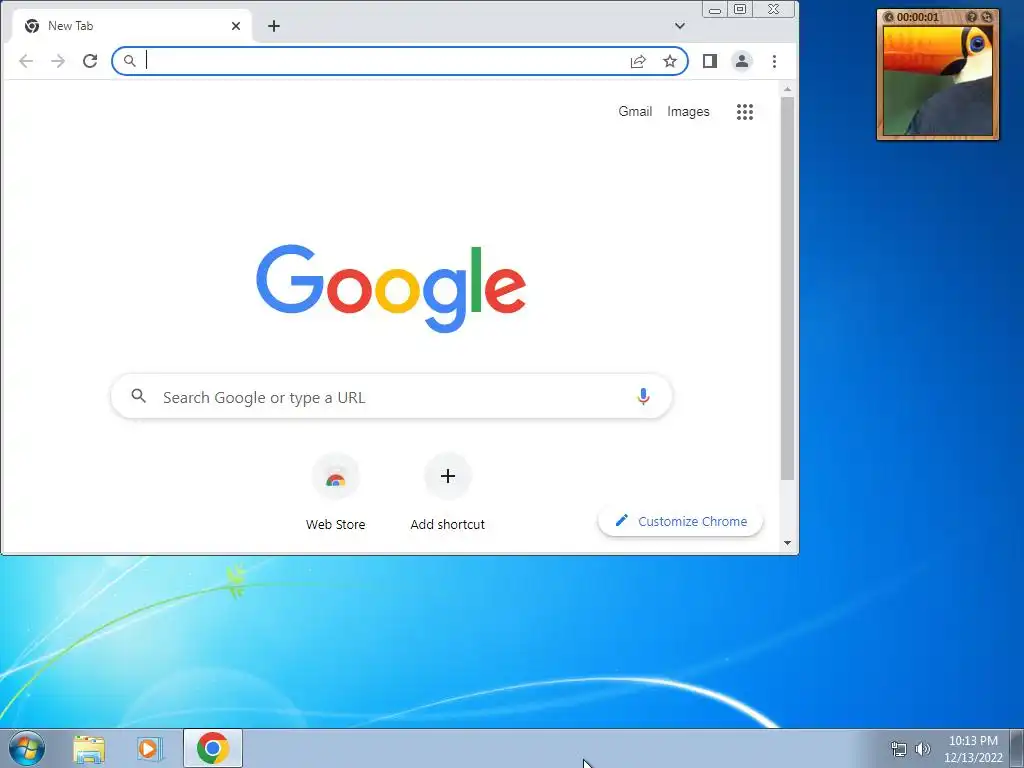
Task: Open the Windows Start menu
Action: (x=27, y=748)
